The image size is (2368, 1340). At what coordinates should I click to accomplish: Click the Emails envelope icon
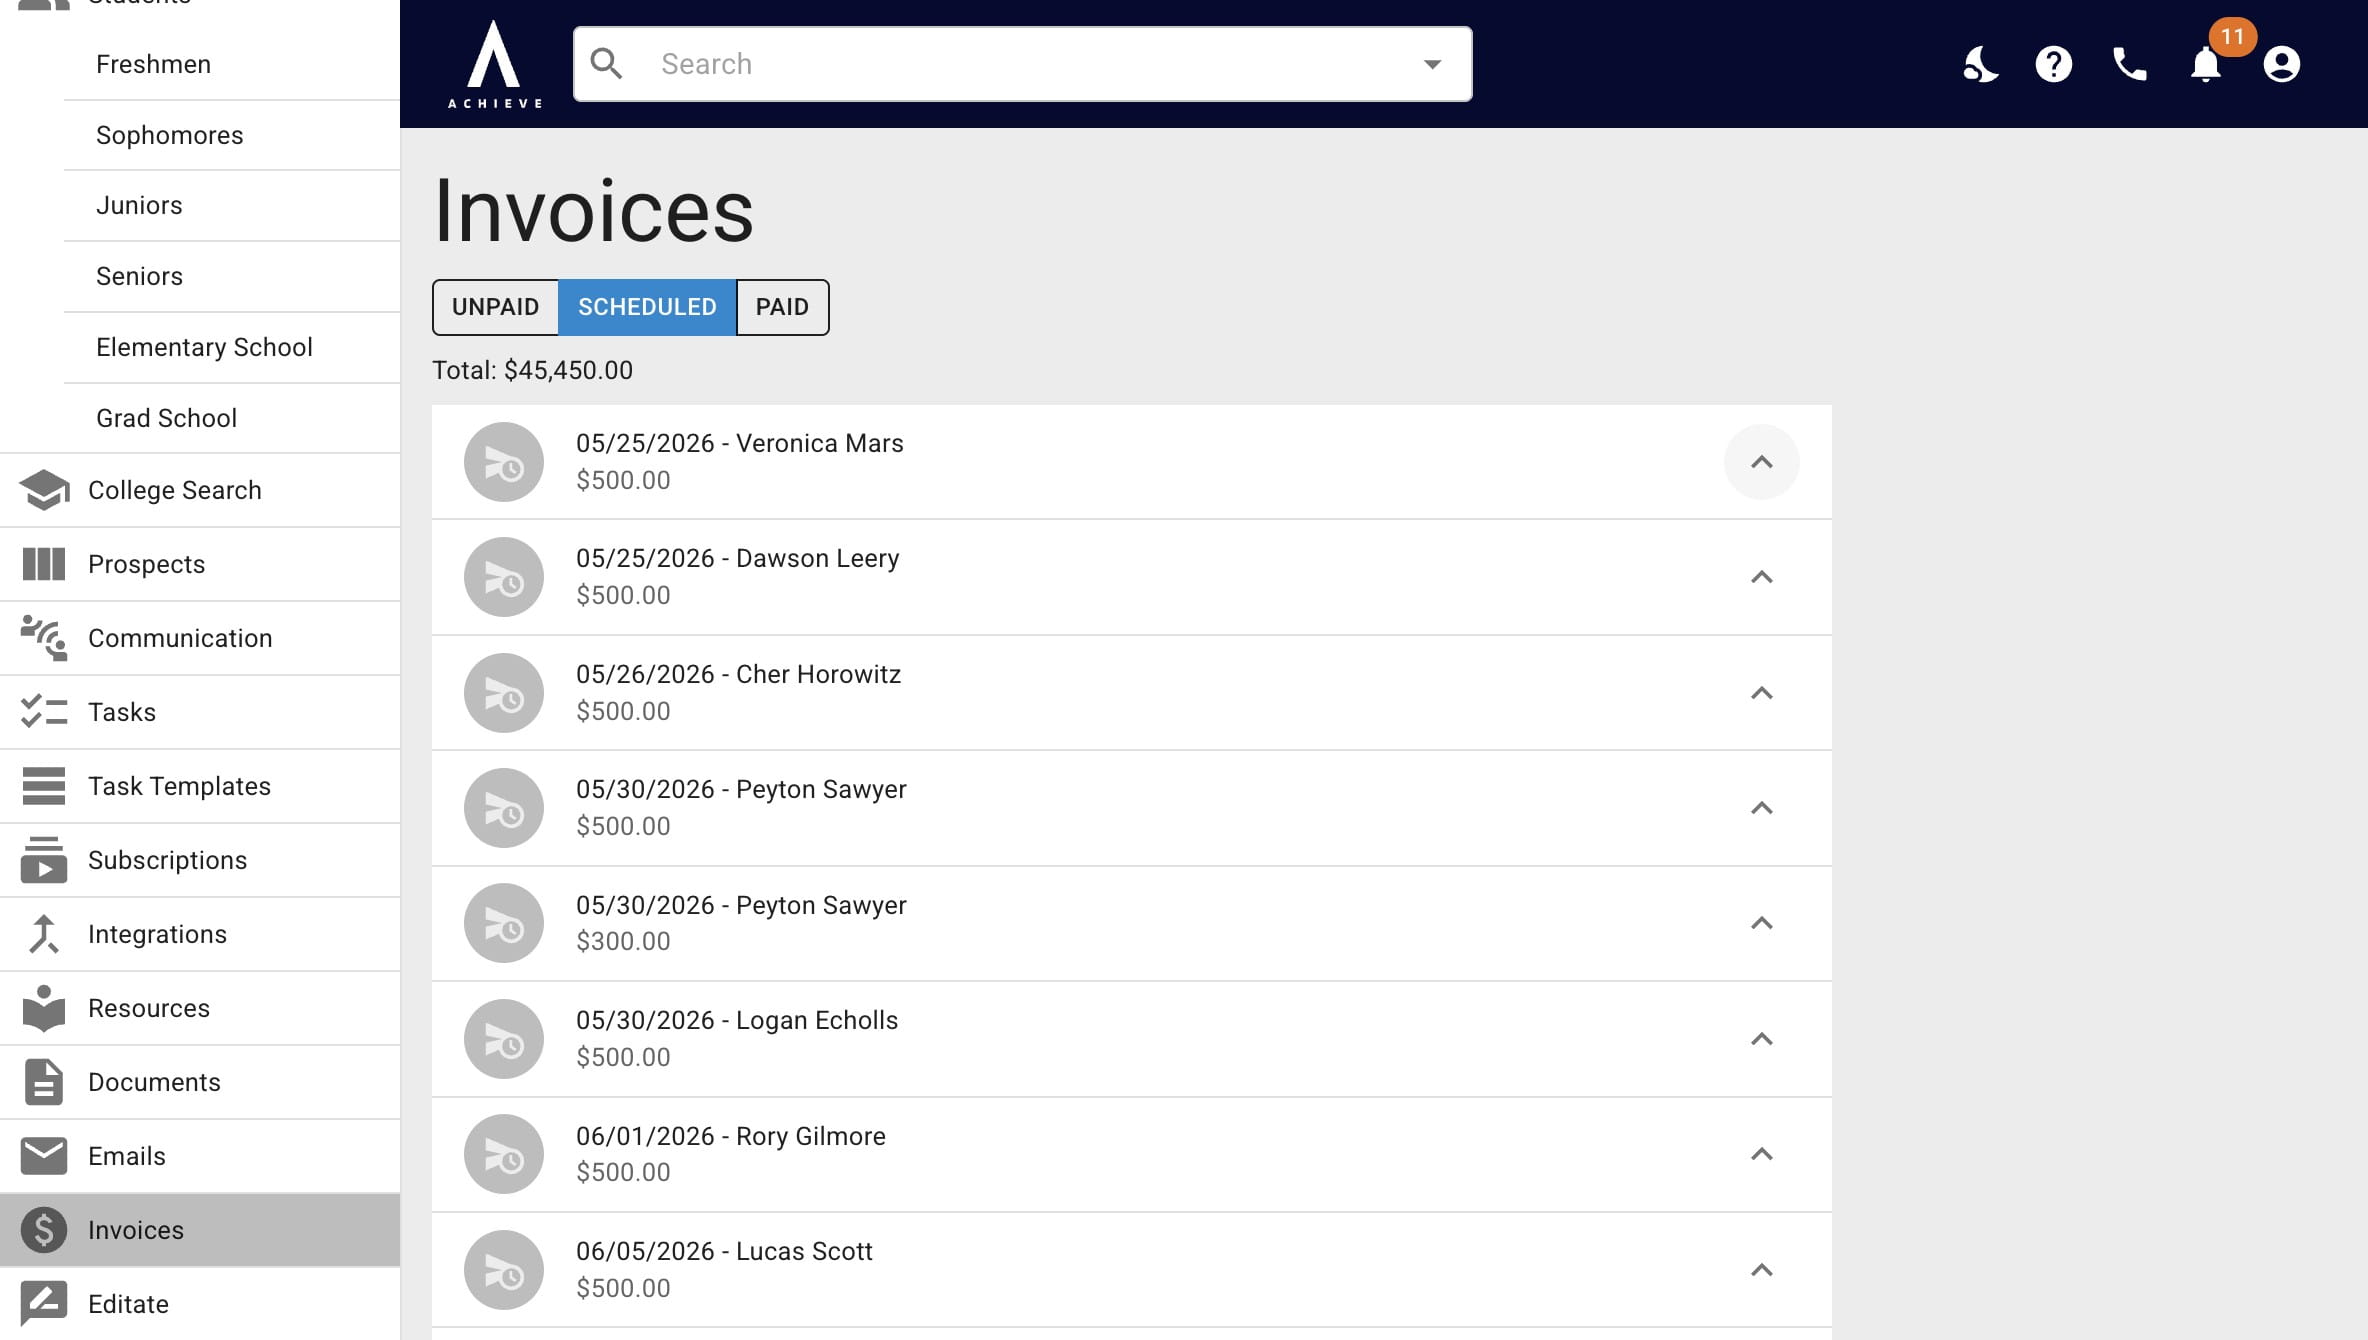point(44,1156)
